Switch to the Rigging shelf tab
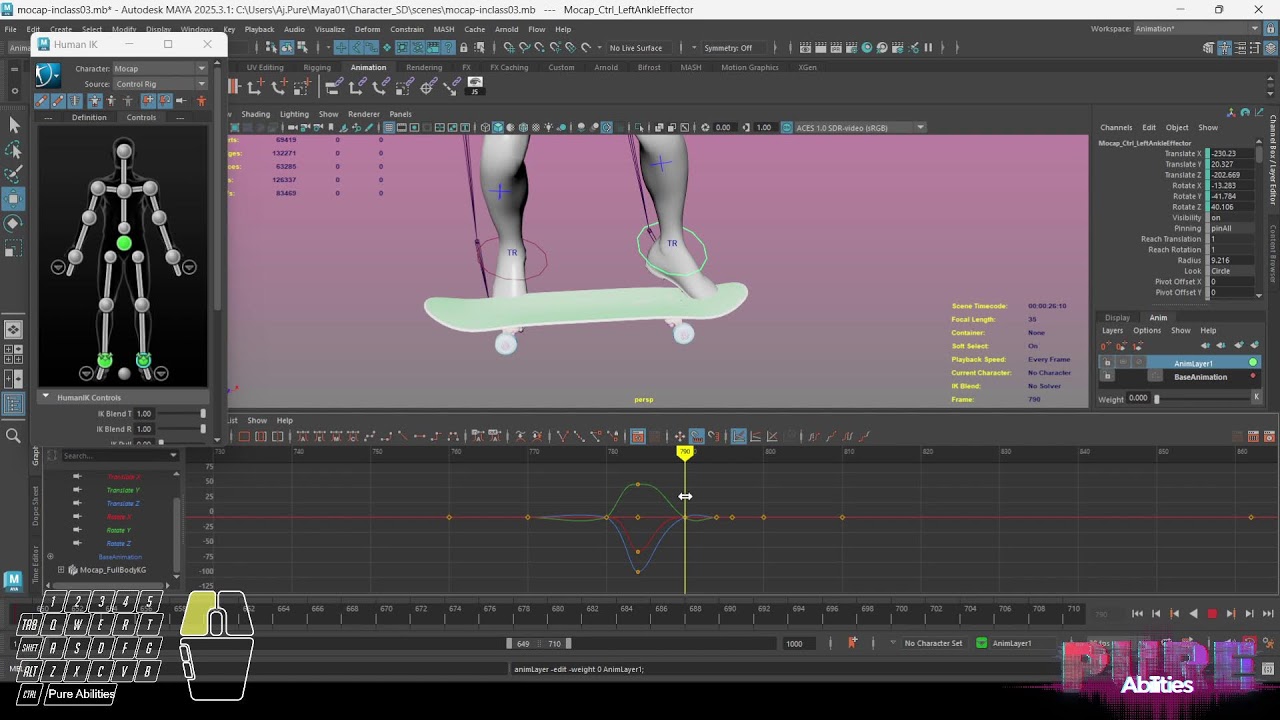 pos(317,67)
